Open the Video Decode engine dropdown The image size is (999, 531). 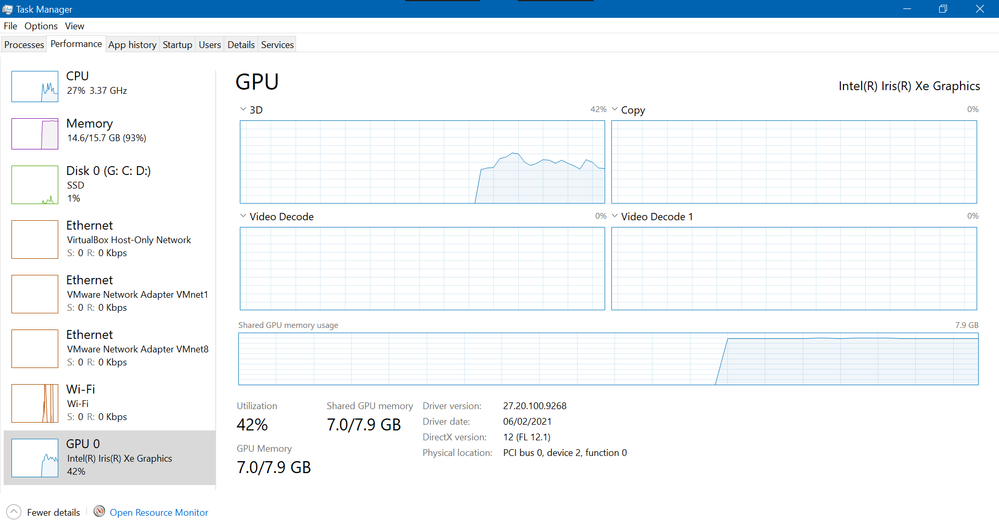tap(243, 215)
